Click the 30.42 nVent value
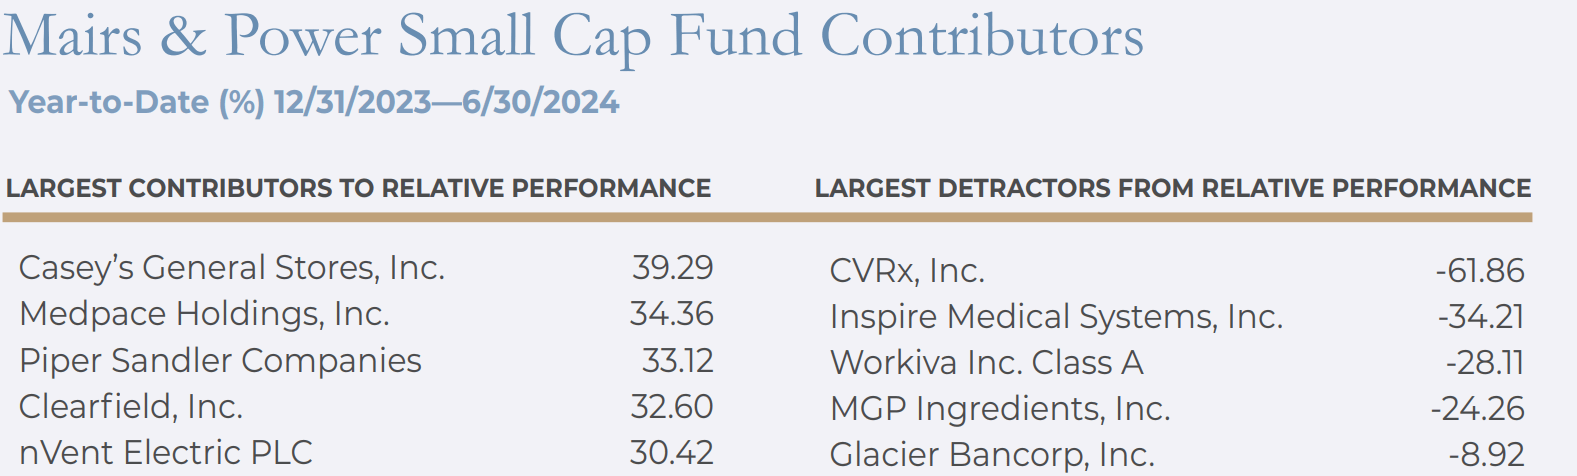The image size is (1577, 476). point(671,452)
